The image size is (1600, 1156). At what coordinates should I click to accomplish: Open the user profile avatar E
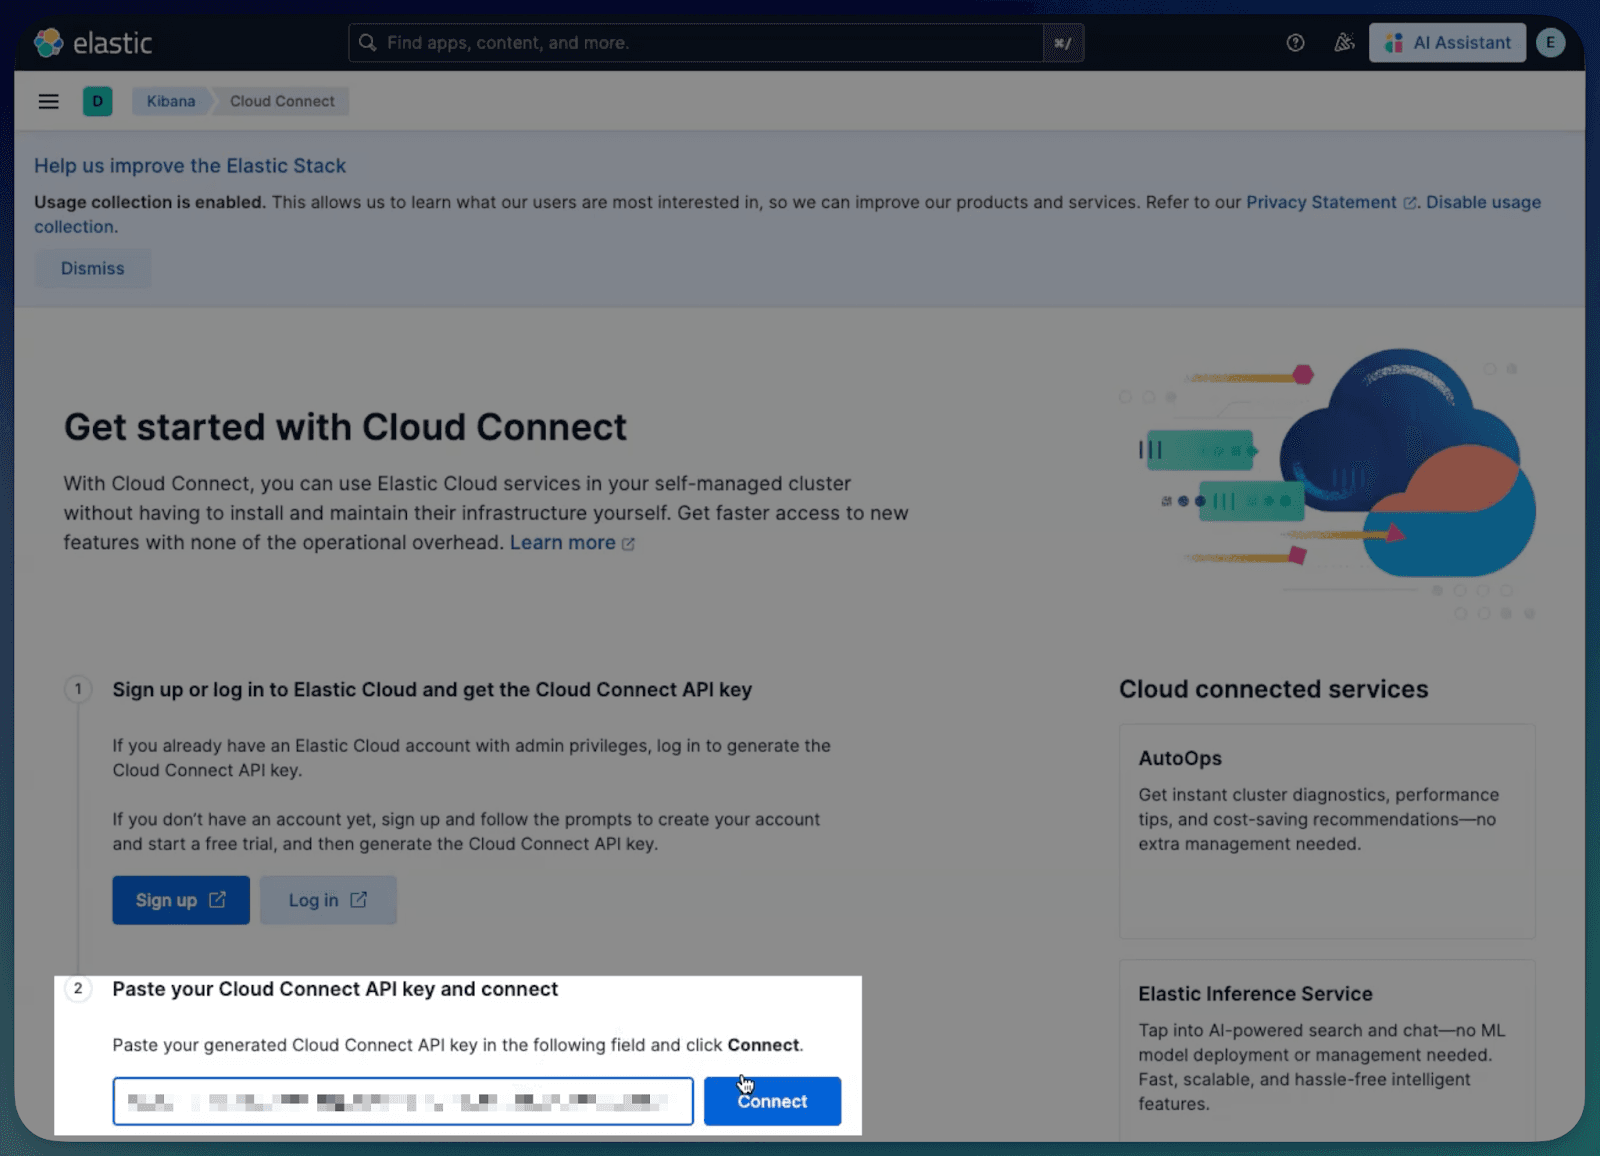coord(1551,42)
